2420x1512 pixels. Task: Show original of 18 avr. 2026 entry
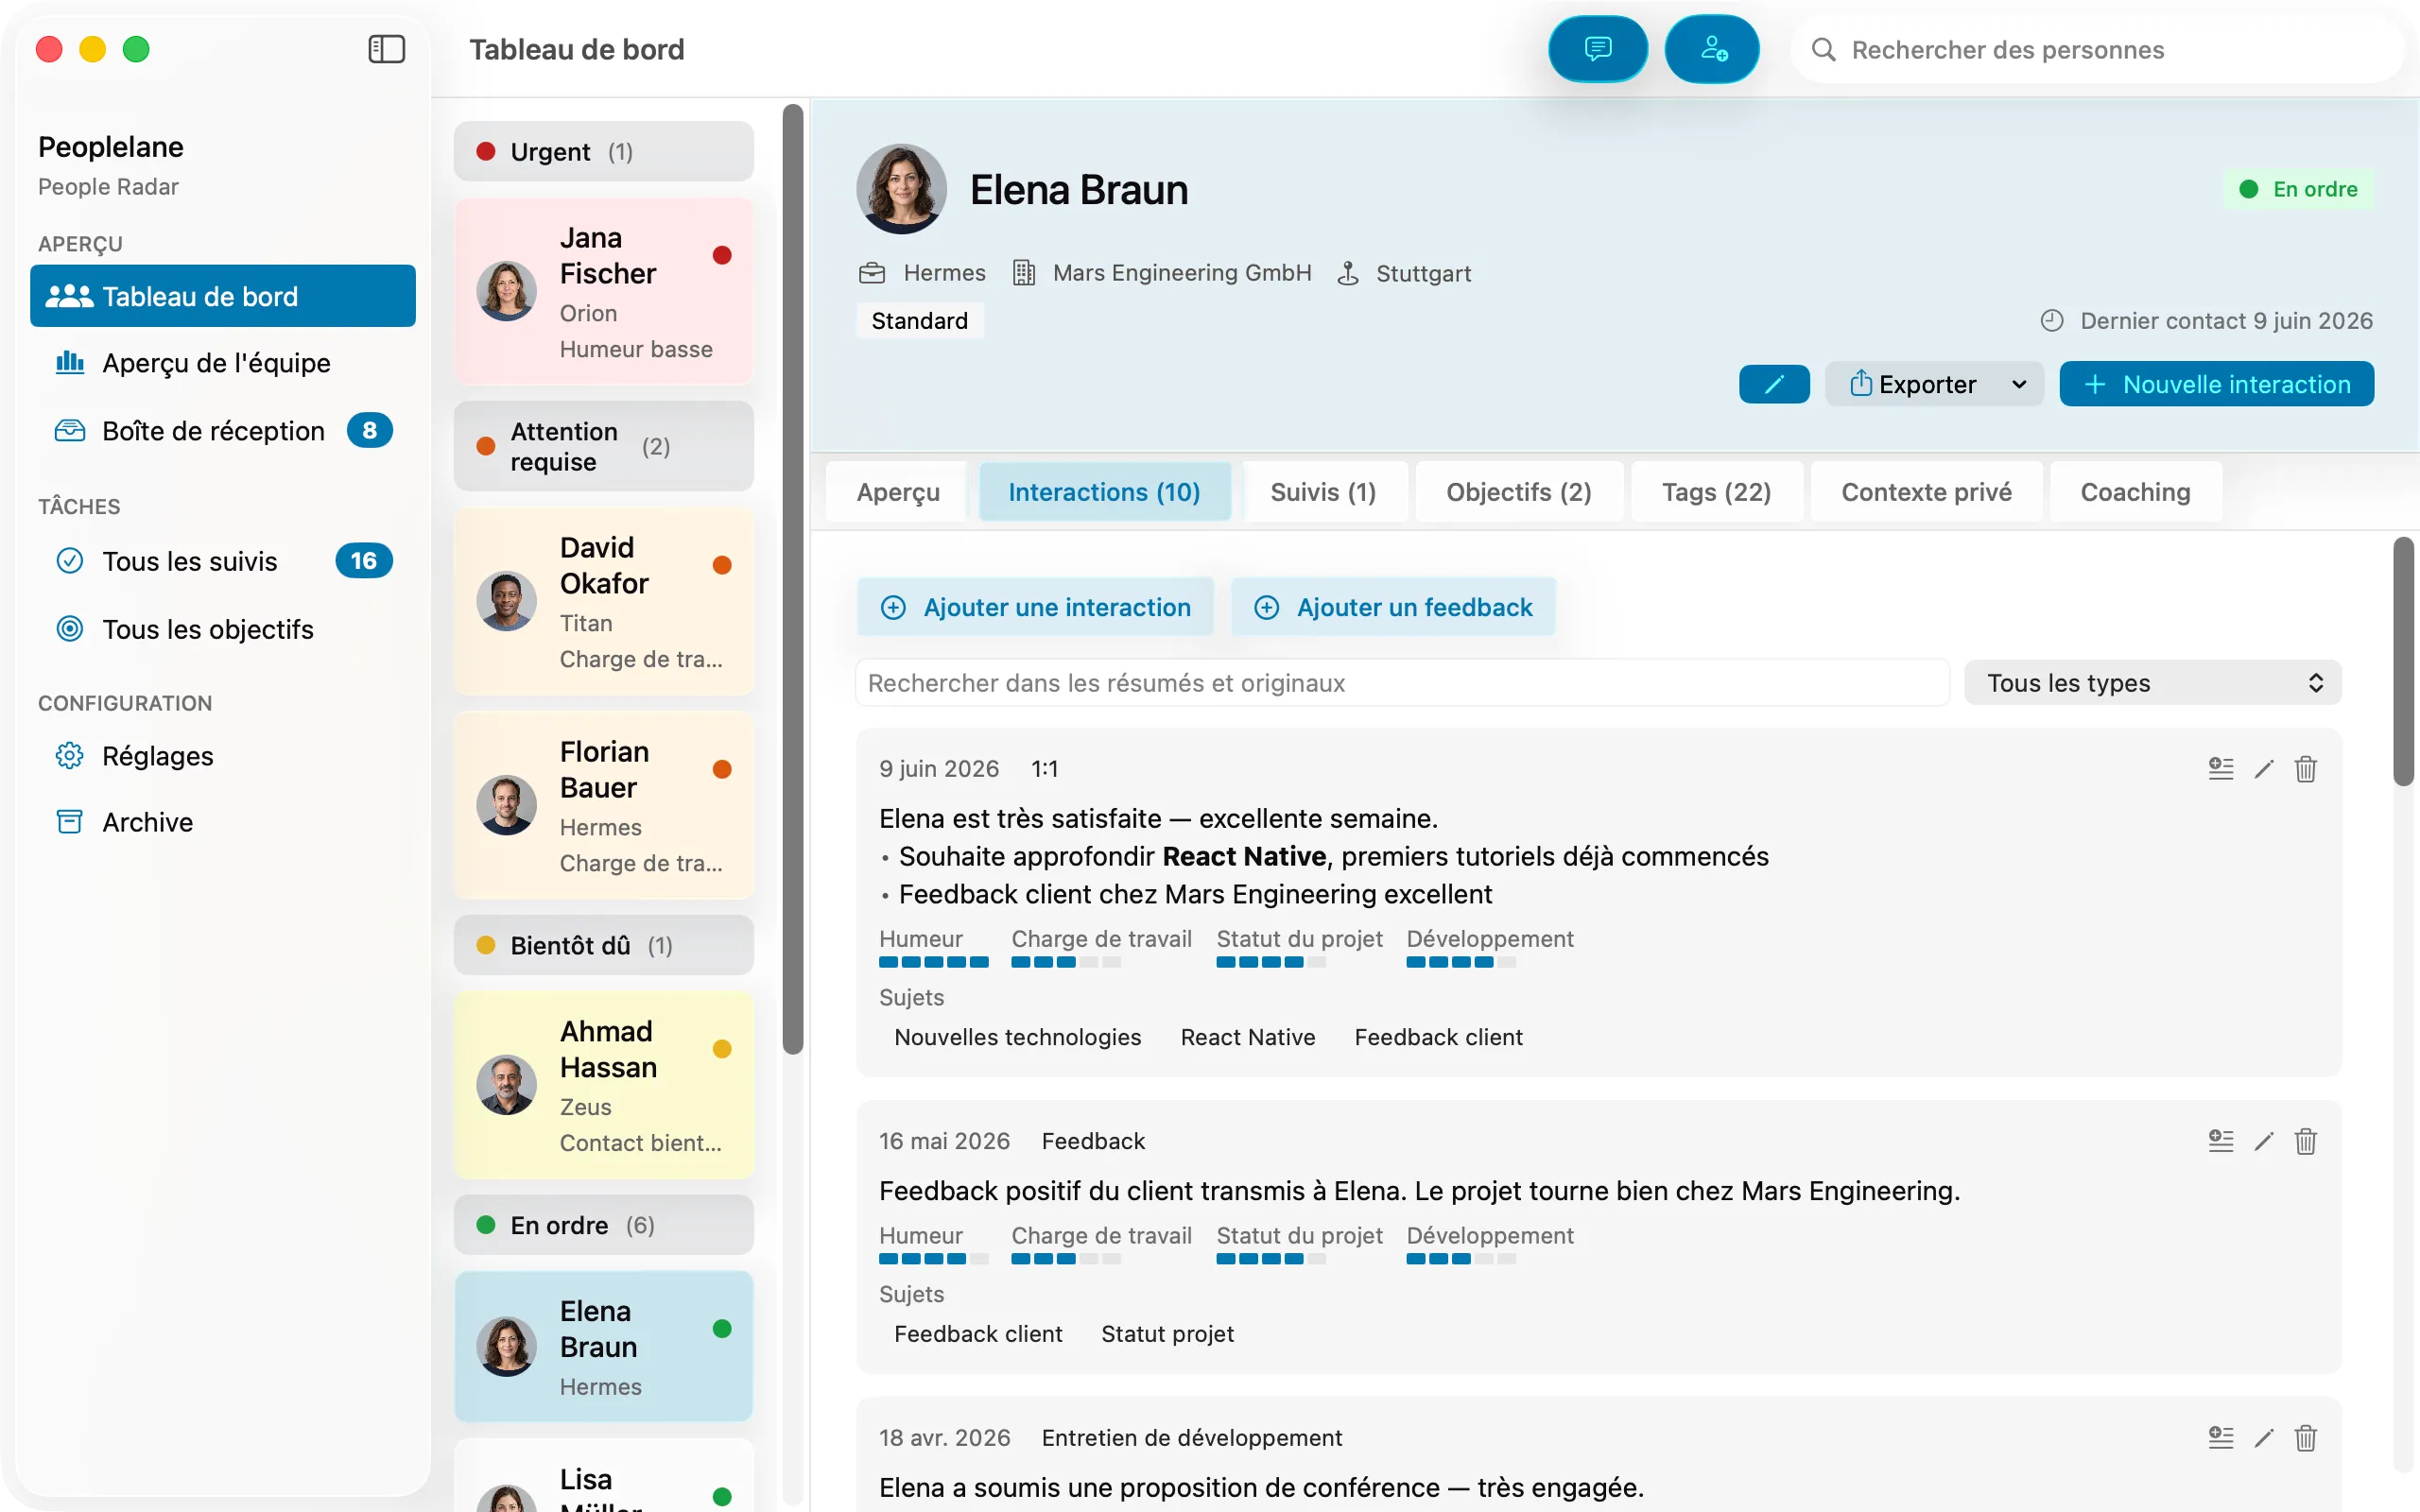coord(2221,1437)
